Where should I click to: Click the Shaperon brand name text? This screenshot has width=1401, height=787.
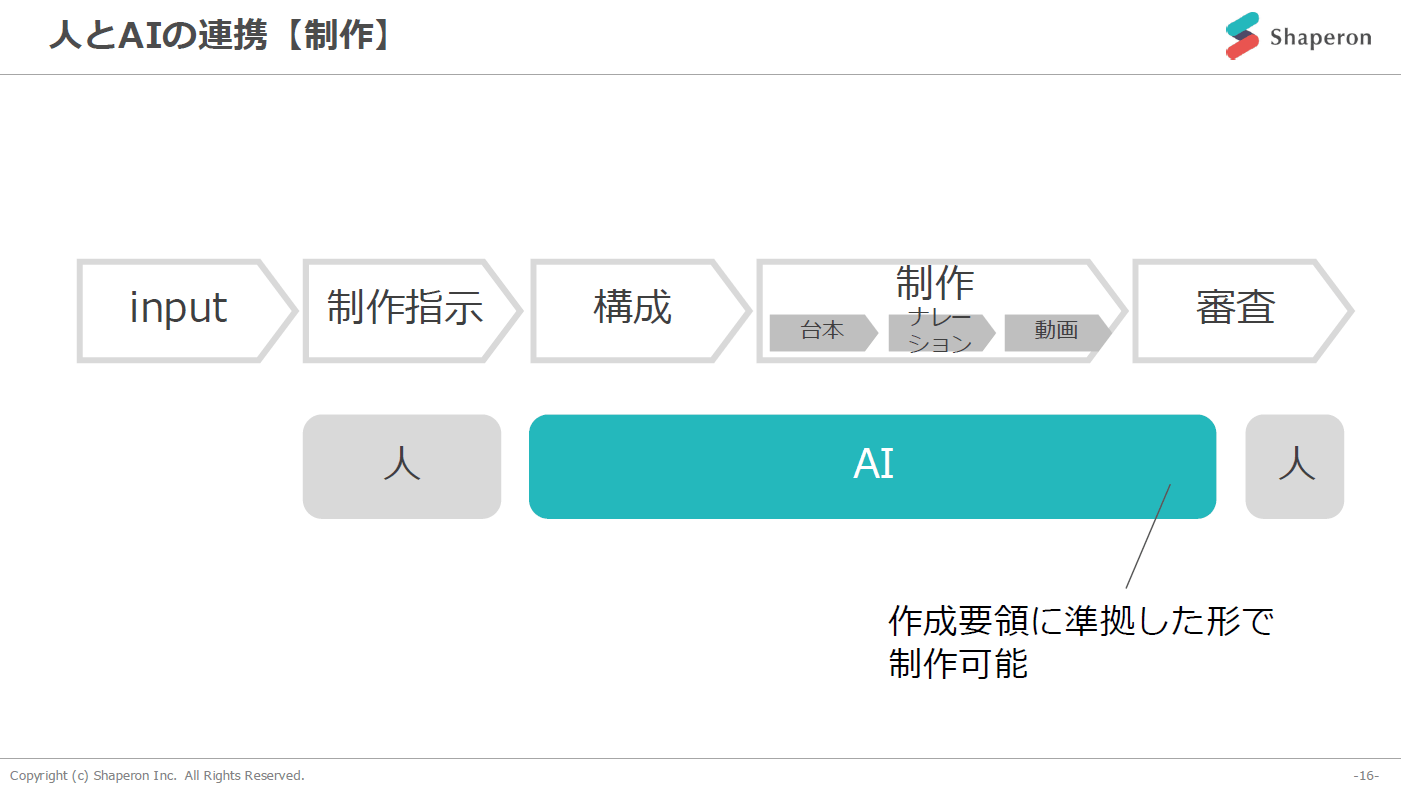(1320, 38)
